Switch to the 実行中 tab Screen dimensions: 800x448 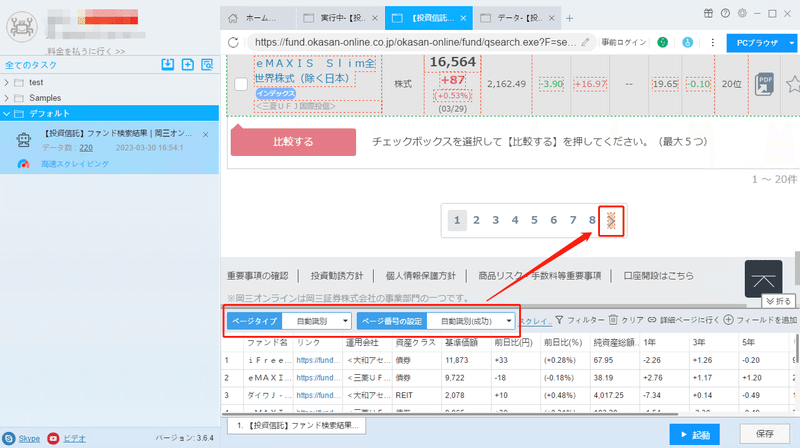point(335,18)
